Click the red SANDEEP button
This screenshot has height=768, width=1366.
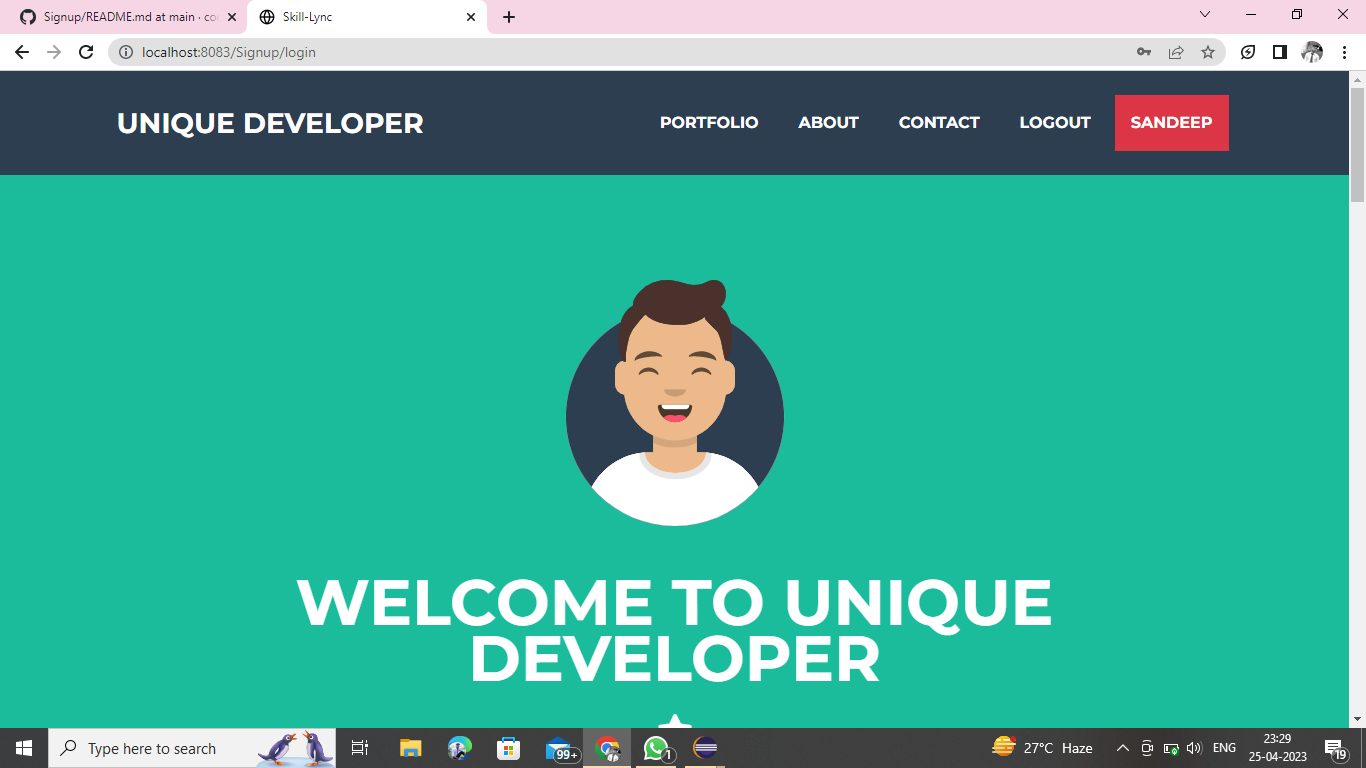(1171, 122)
